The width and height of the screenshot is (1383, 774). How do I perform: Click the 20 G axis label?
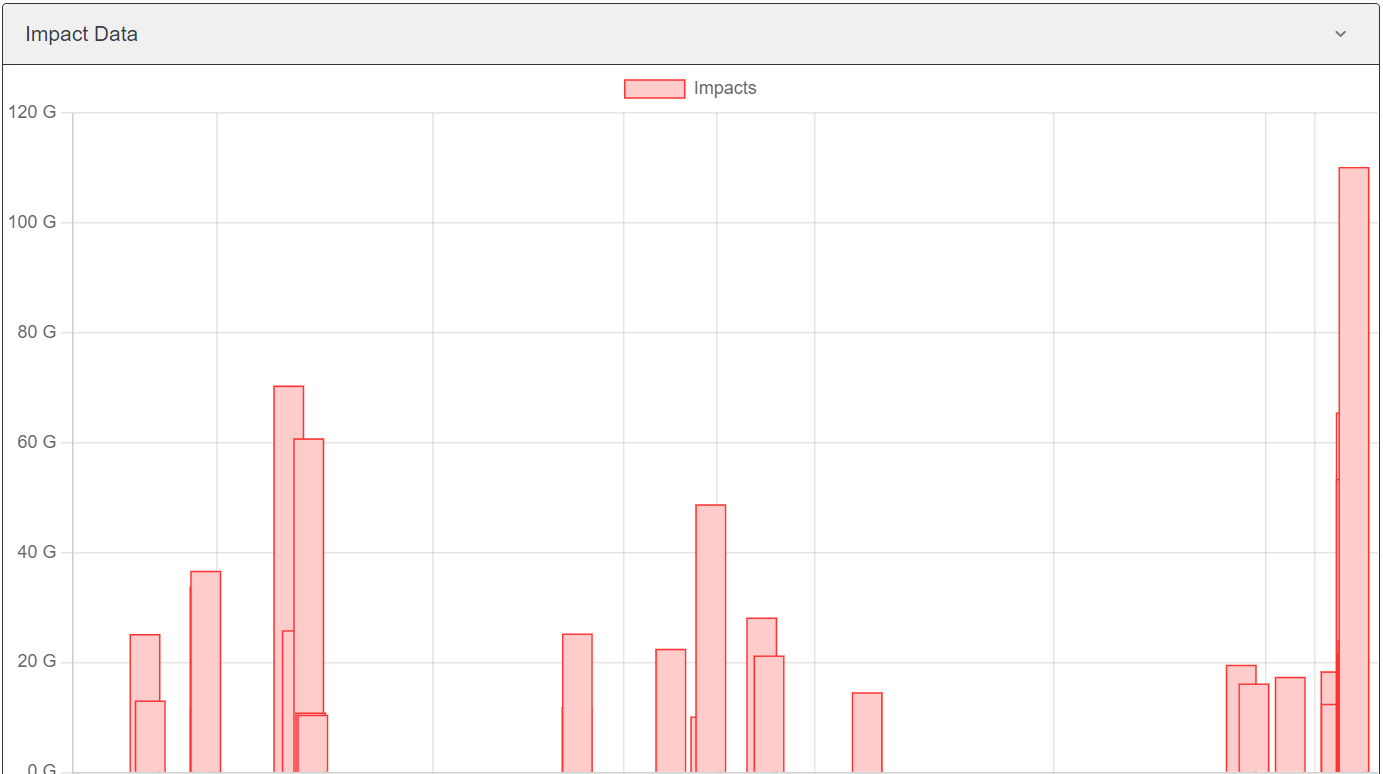coord(37,662)
